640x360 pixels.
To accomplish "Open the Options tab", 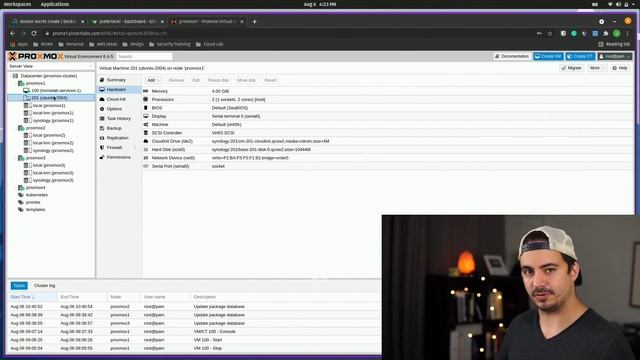I will (x=114, y=109).
